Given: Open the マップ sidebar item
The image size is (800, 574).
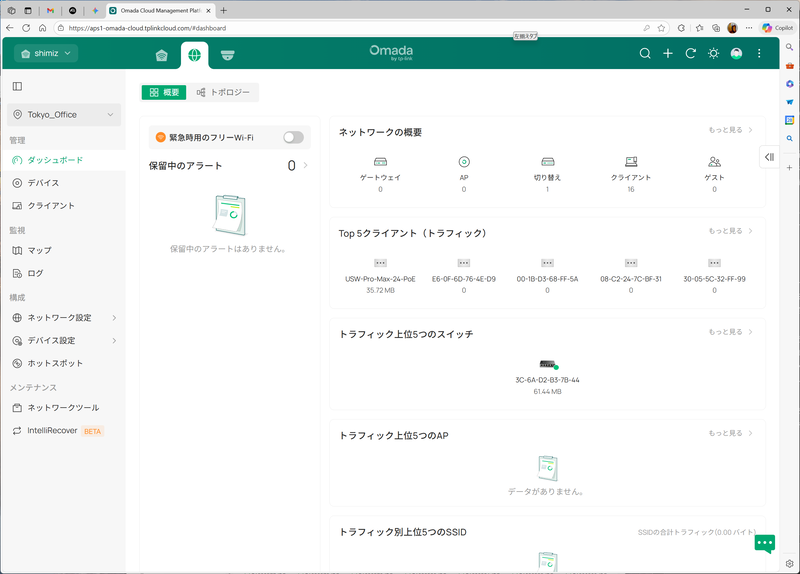Looking at the screenshot, I should point(62,251).
